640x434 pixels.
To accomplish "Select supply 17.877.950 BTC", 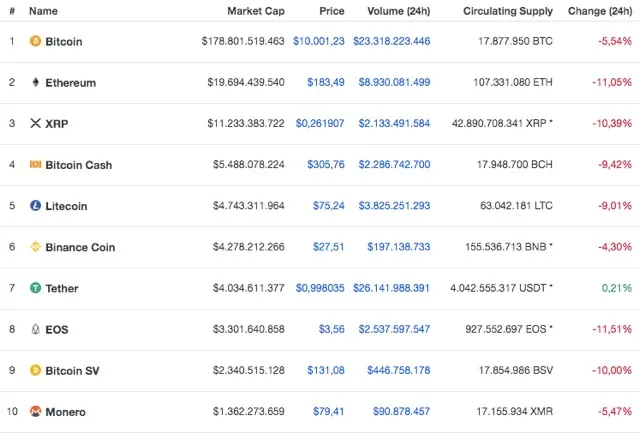I will pos(516,41).
